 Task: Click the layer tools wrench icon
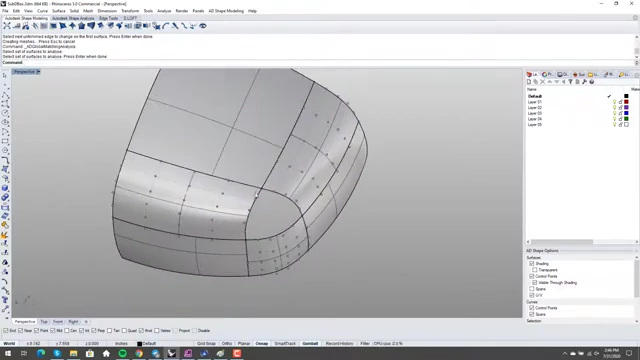584,82
